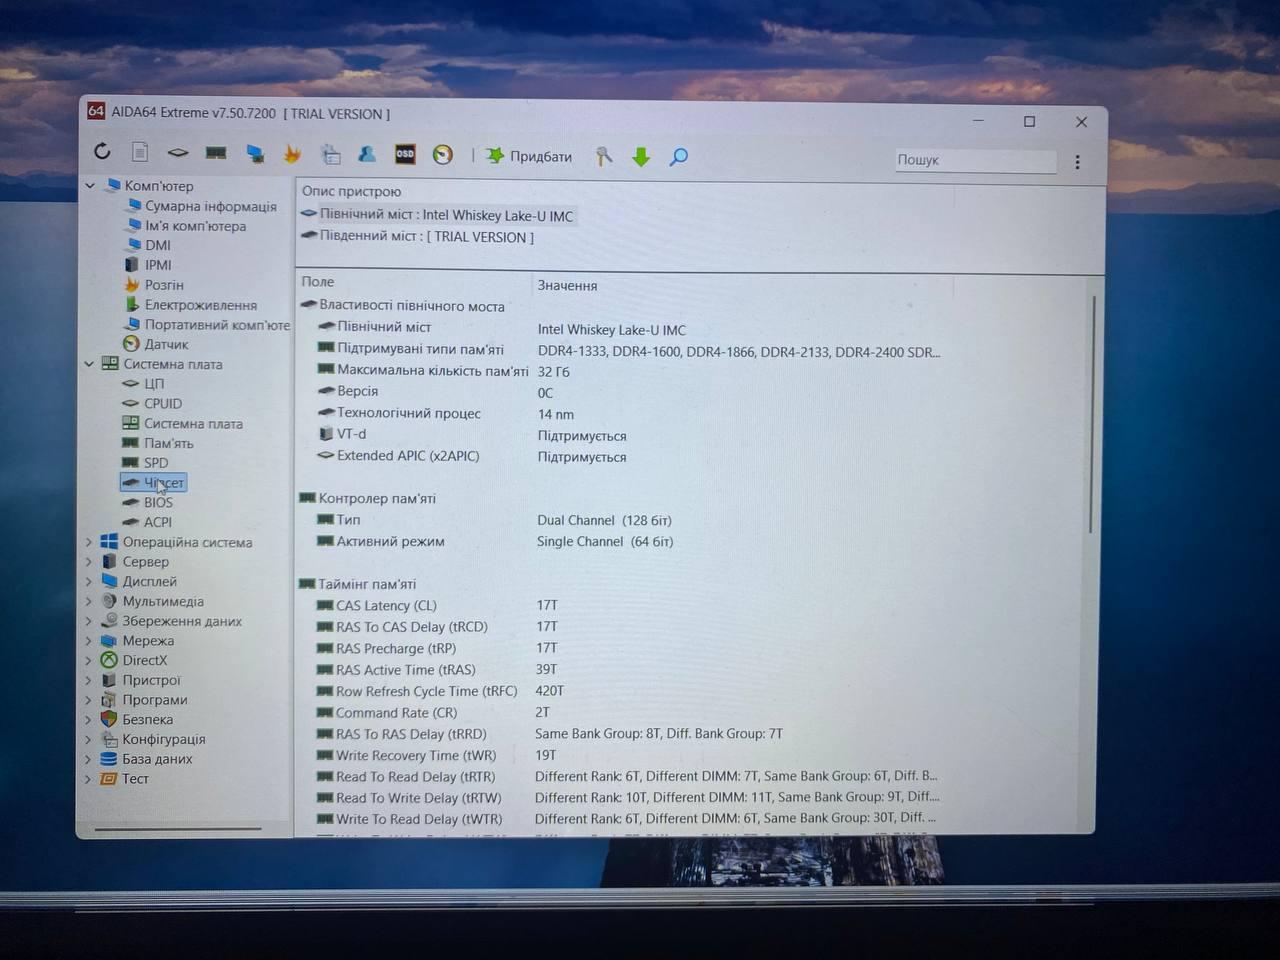Image resolution: width=1280 pixels, height=960 pixels.
Task: Click the network computers toolbar icon
Action: pos(255,154)
